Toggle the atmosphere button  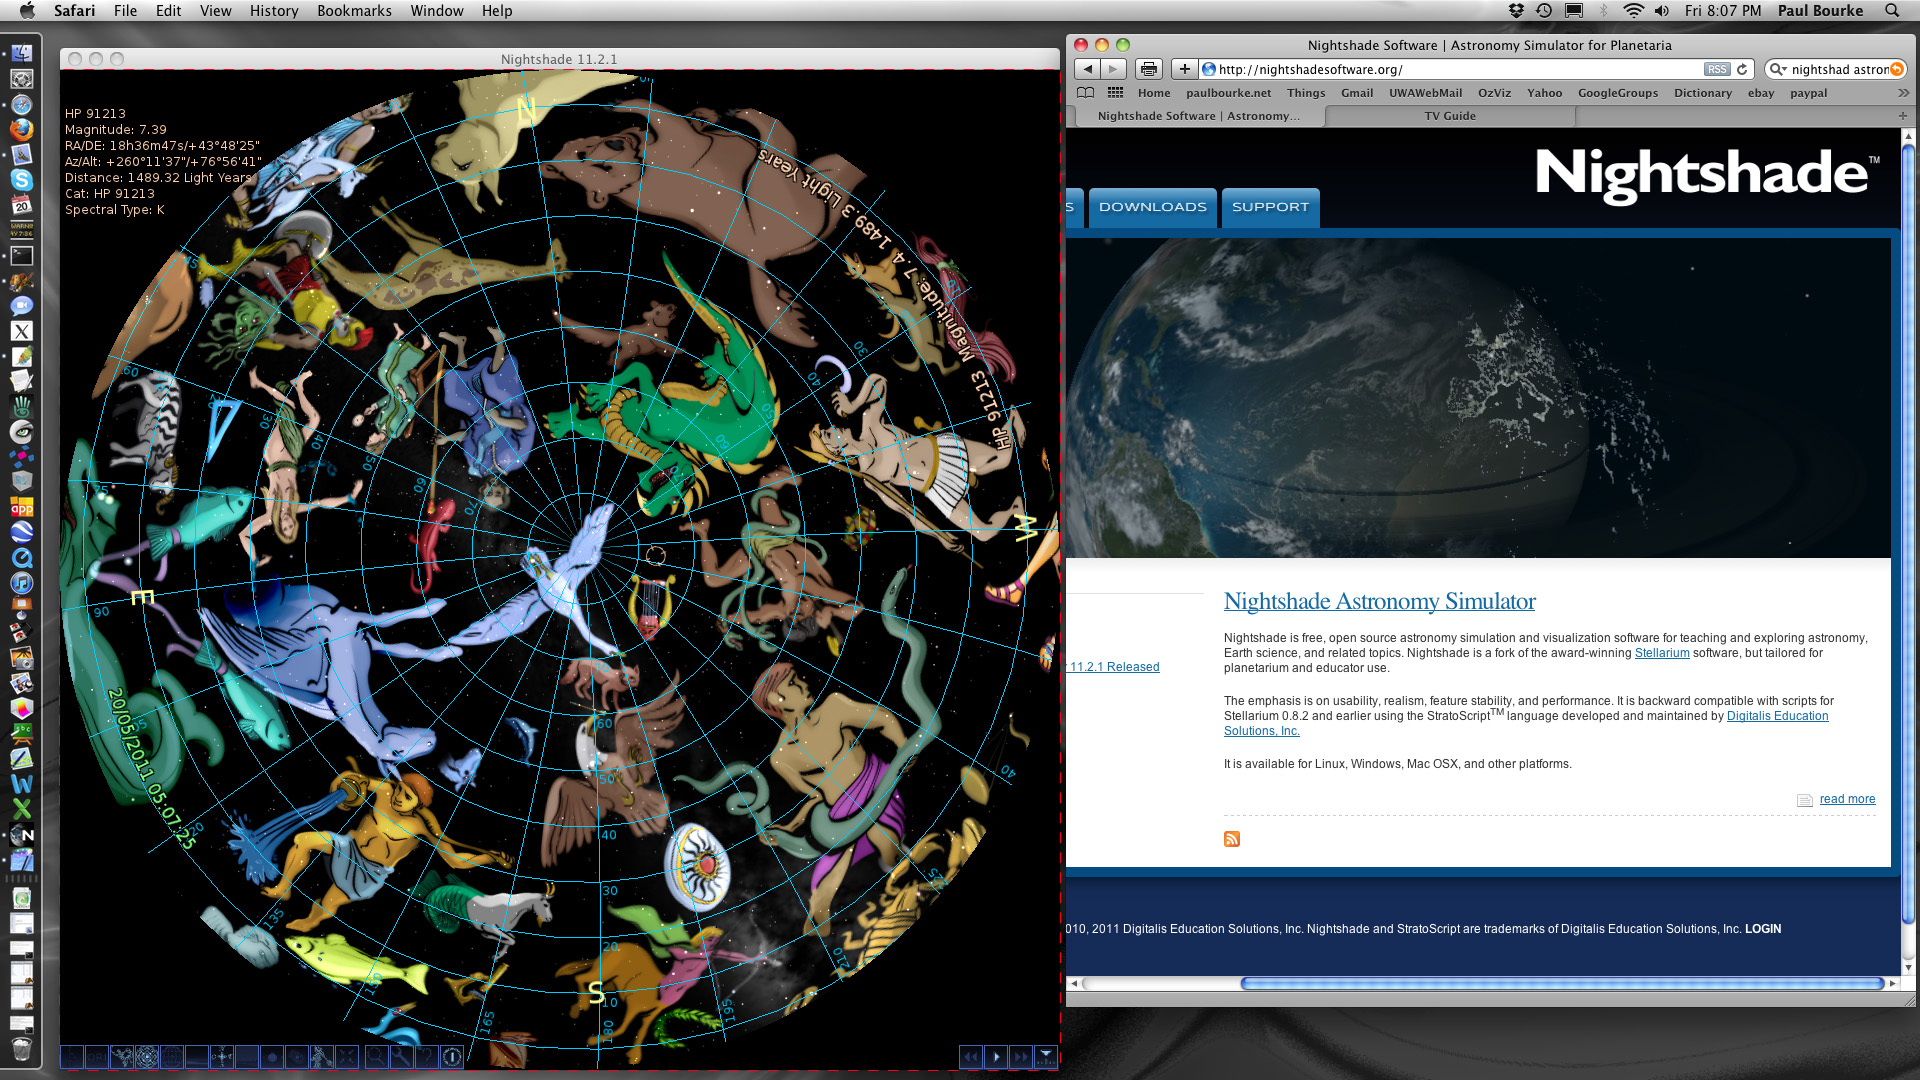[247, 1057]
